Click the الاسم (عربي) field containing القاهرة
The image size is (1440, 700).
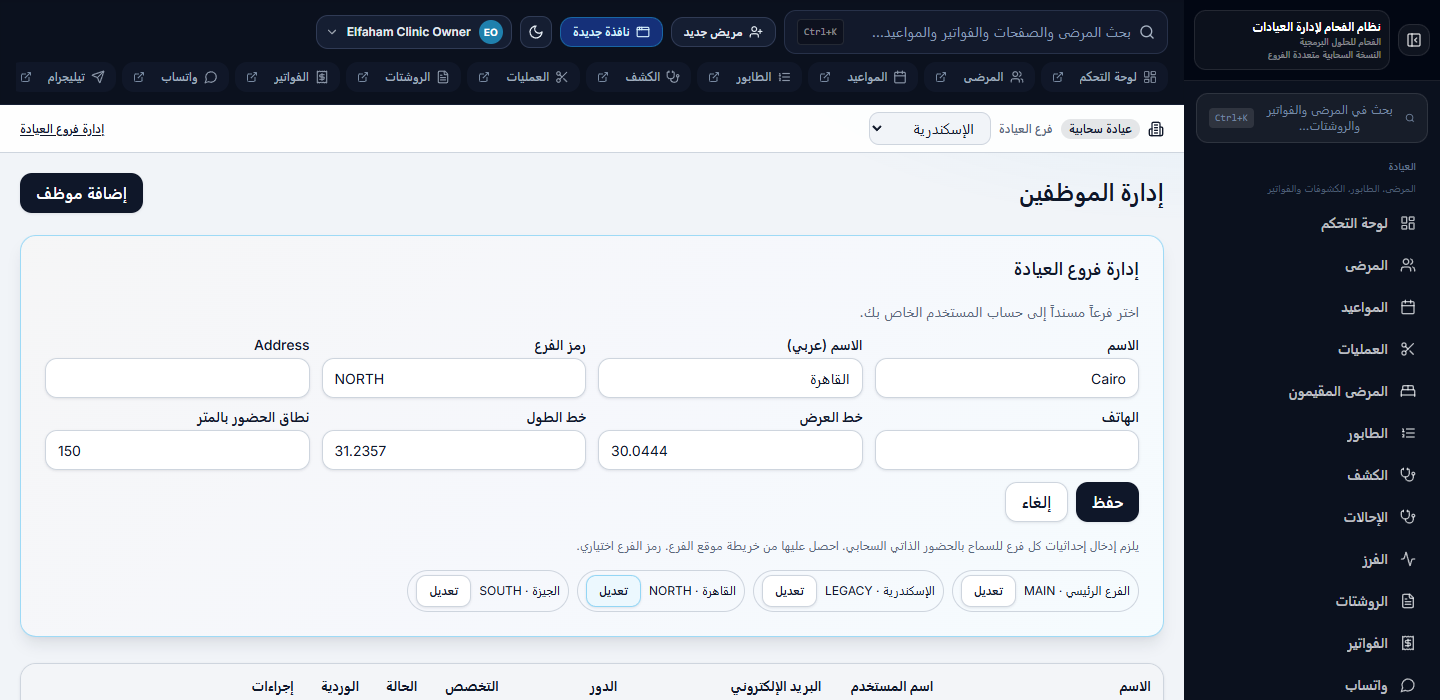730,378
